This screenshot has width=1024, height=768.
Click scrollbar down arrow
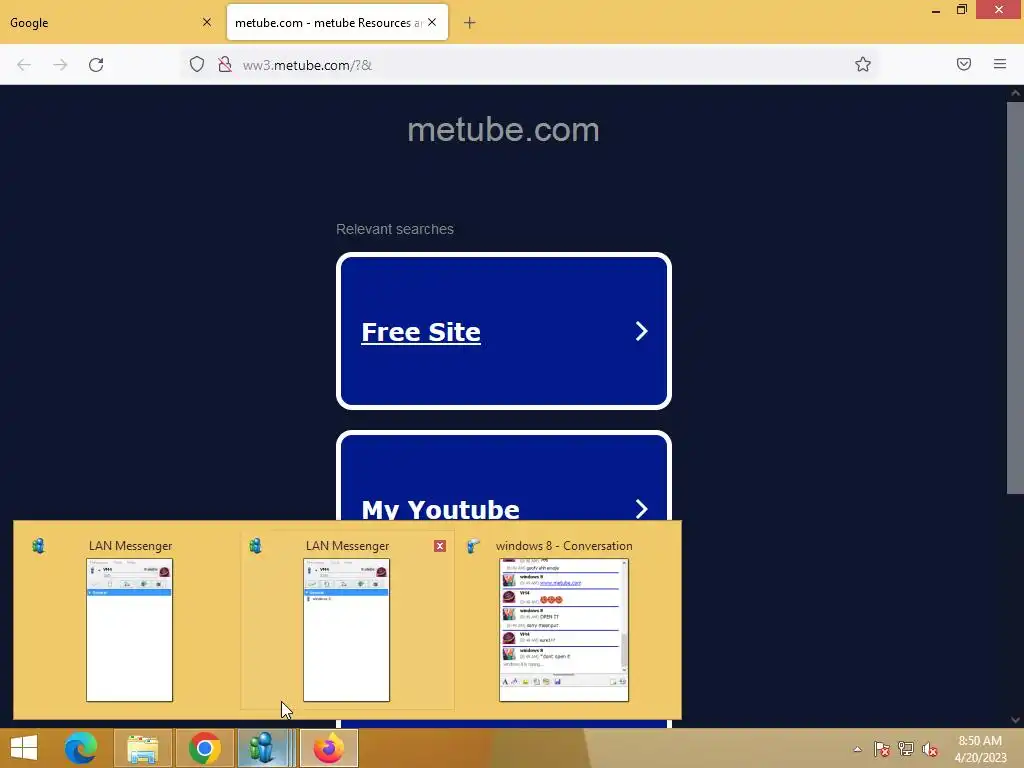click(x=1015, y=720)
